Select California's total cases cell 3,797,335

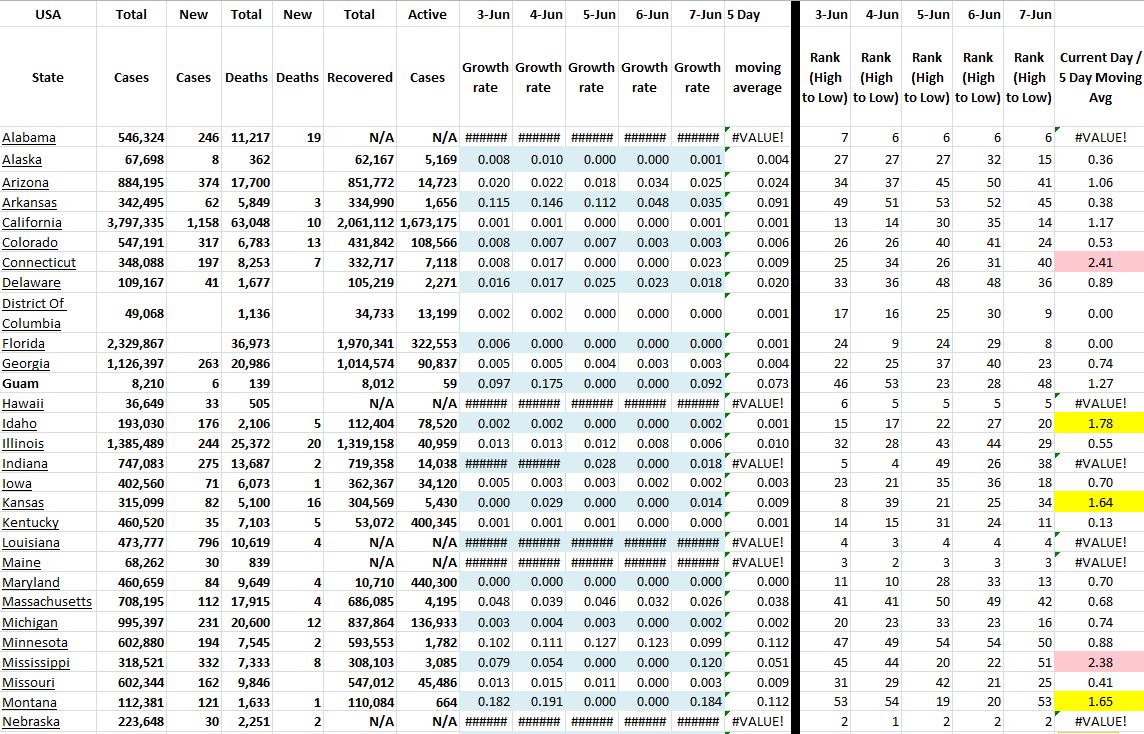pos(131,223)
